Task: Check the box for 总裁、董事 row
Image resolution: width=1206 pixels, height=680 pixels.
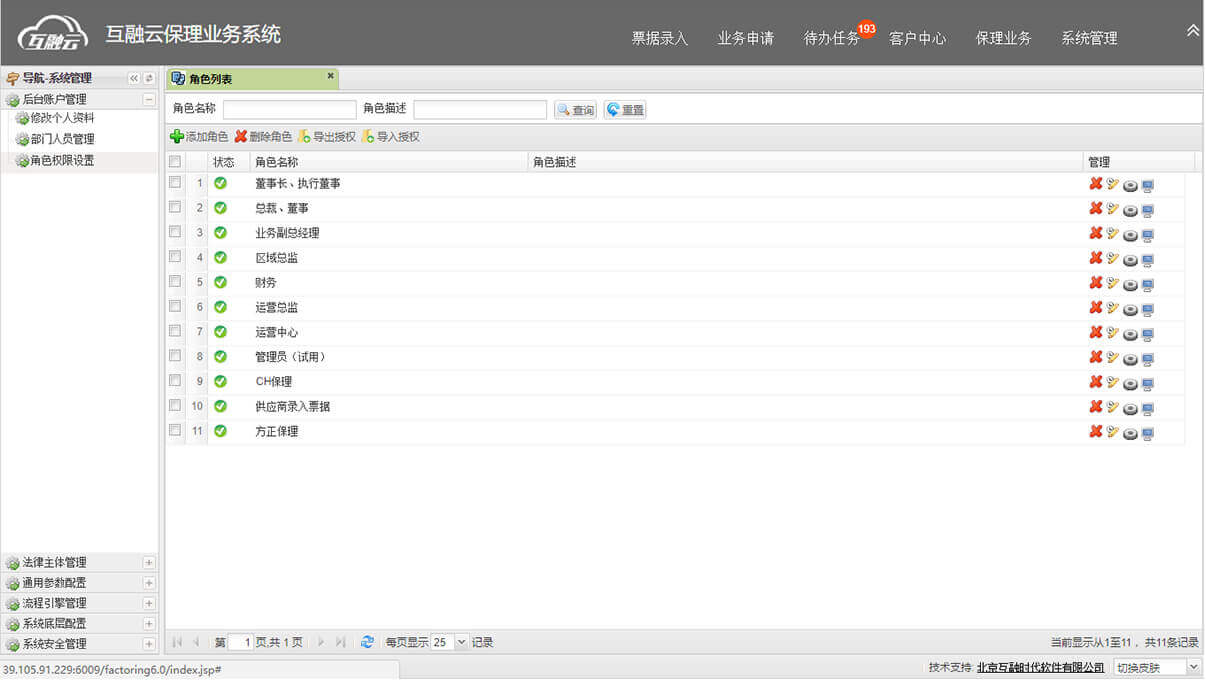Action: tap(175, 207)
